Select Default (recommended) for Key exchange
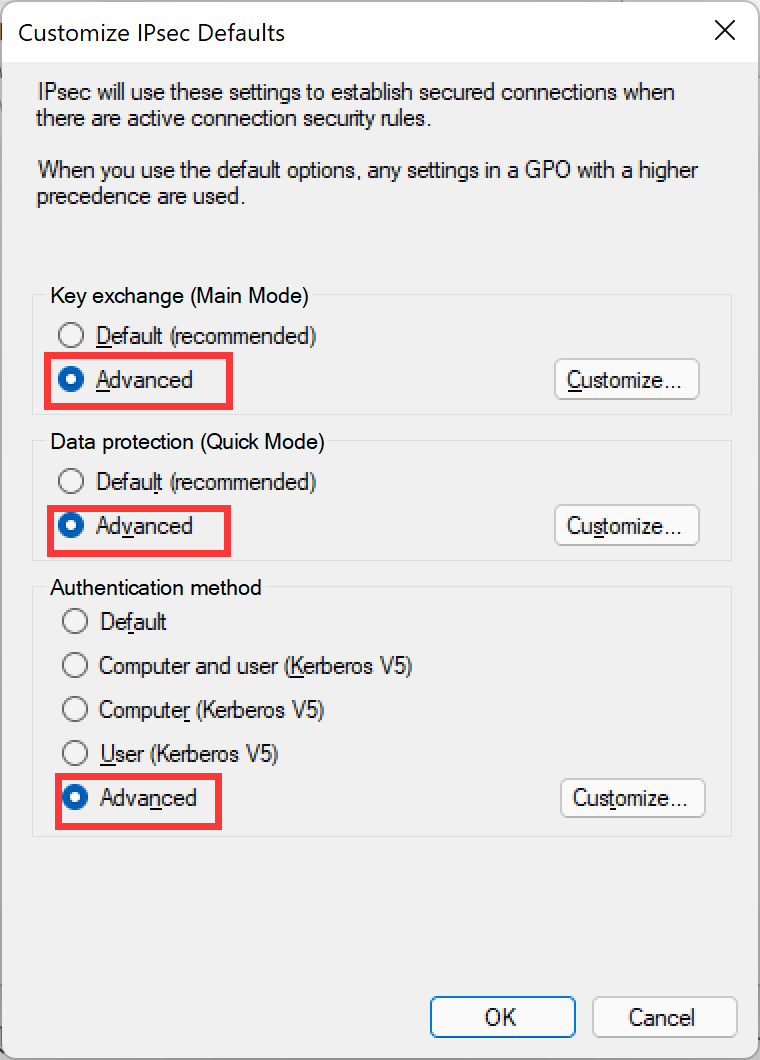This screenshot has height=1060, width=760. tap(72, 336)
